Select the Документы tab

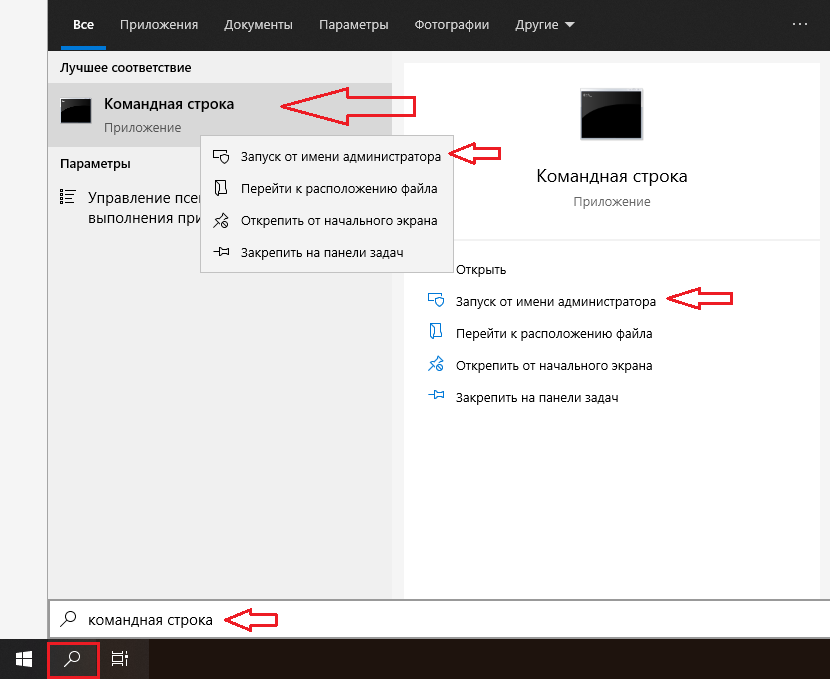(258, 24)
